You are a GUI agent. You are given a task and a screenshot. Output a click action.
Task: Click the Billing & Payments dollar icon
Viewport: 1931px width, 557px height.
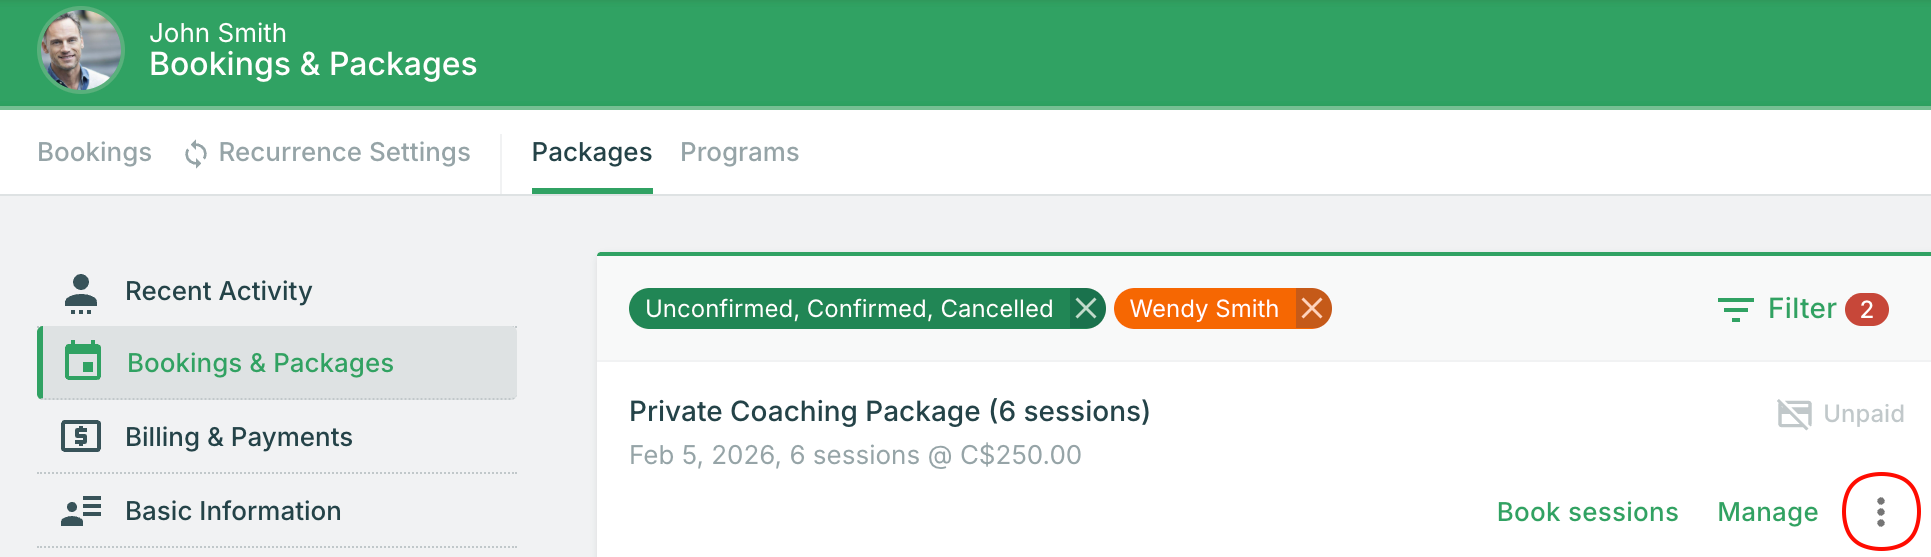pos(81,436)
